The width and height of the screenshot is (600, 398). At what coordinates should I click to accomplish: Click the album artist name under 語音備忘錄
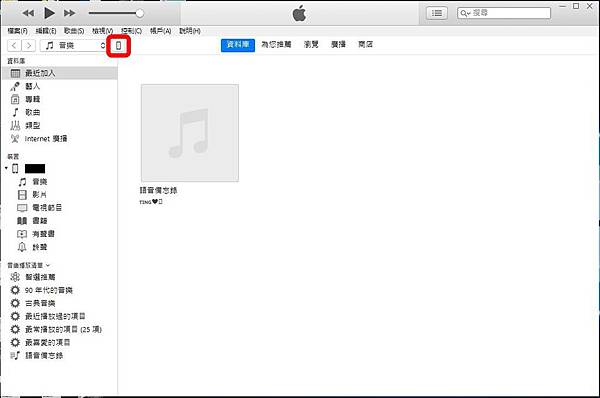pyautogui.click(x=151, y=202)
